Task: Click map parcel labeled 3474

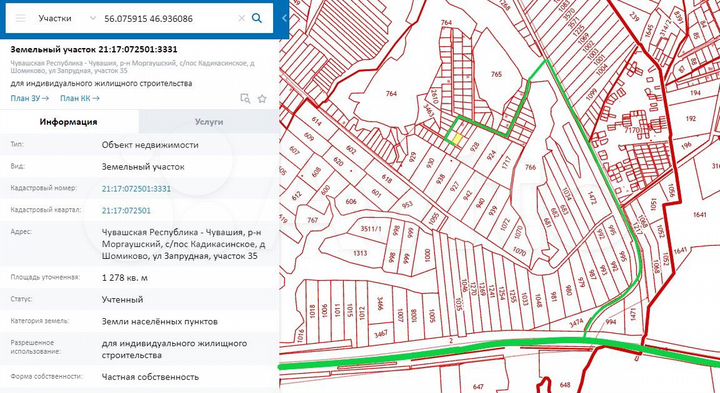Action: (x=576, y=323)
